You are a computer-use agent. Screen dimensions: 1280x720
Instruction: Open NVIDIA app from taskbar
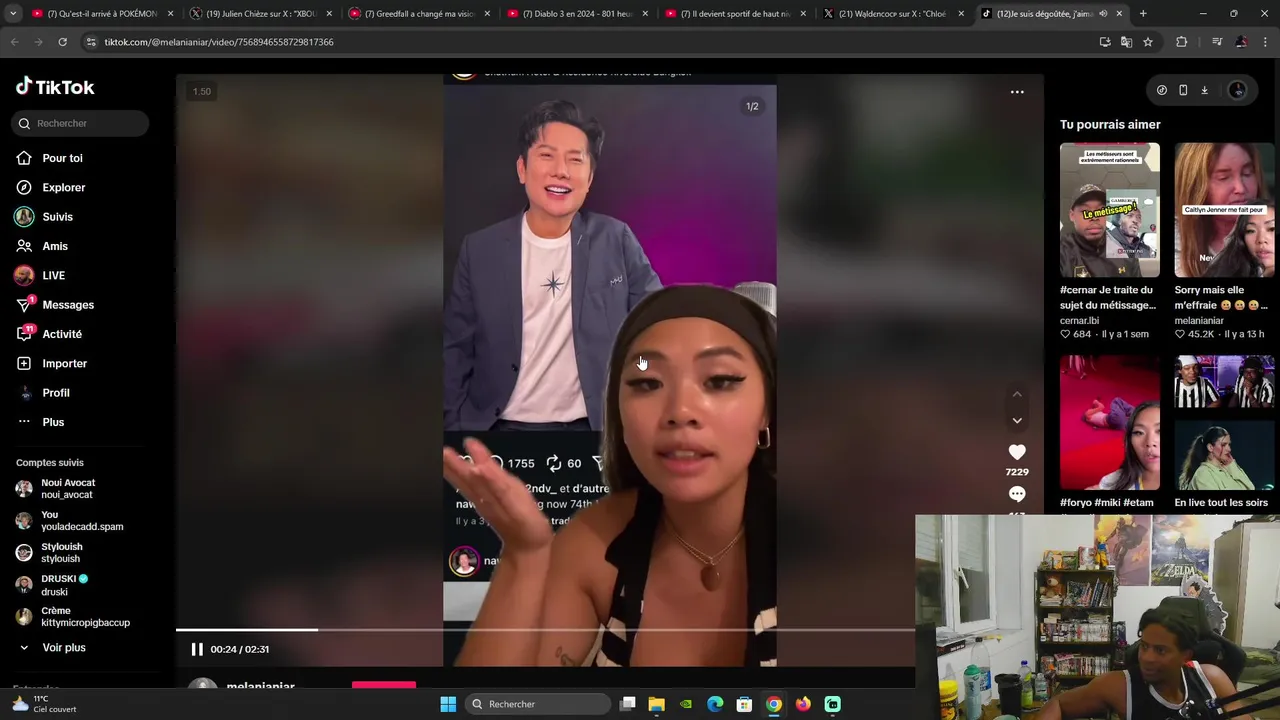pos(686,704)
